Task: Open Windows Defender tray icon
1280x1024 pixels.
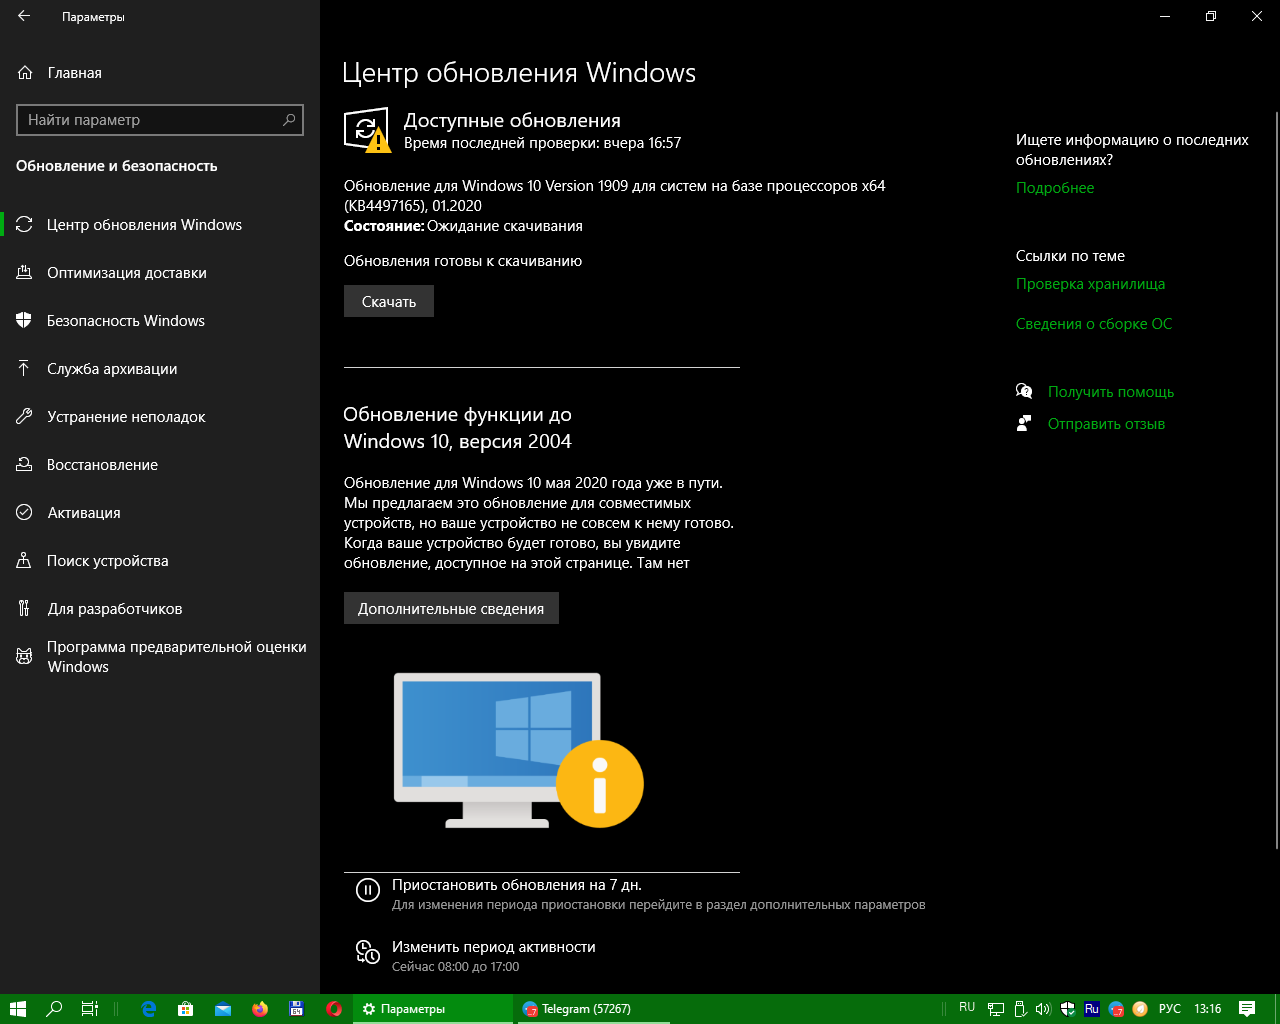Action: [x=1067, y=1009]
